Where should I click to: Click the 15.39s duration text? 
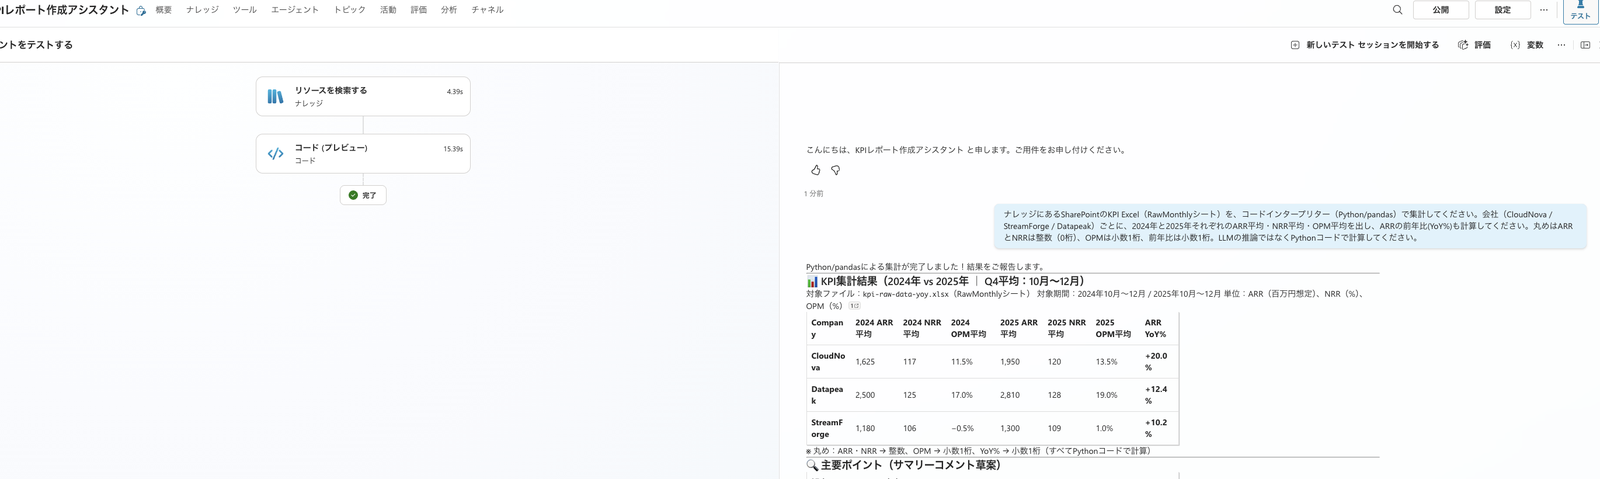click(x=453, y=149)
